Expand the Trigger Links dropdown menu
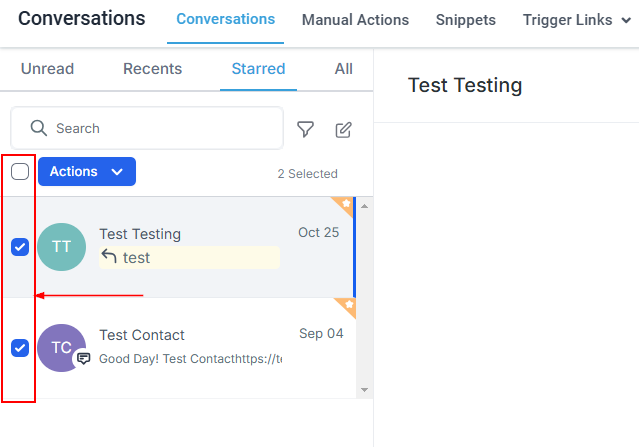The image size is (639, 447). tap(577, 20)
